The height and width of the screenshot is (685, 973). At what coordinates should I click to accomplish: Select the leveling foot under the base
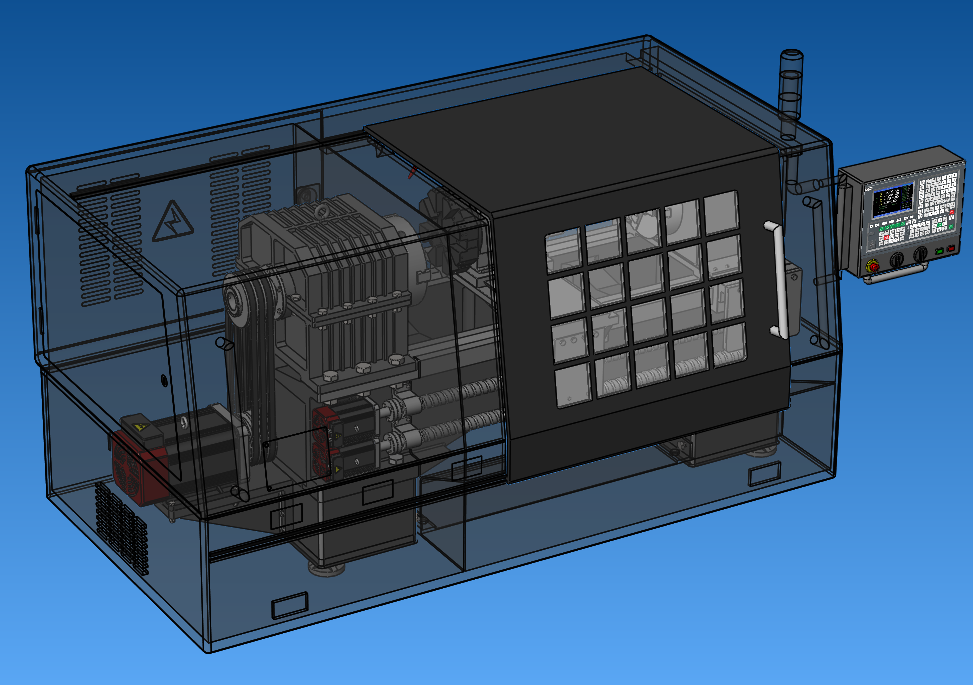point(327,568)
